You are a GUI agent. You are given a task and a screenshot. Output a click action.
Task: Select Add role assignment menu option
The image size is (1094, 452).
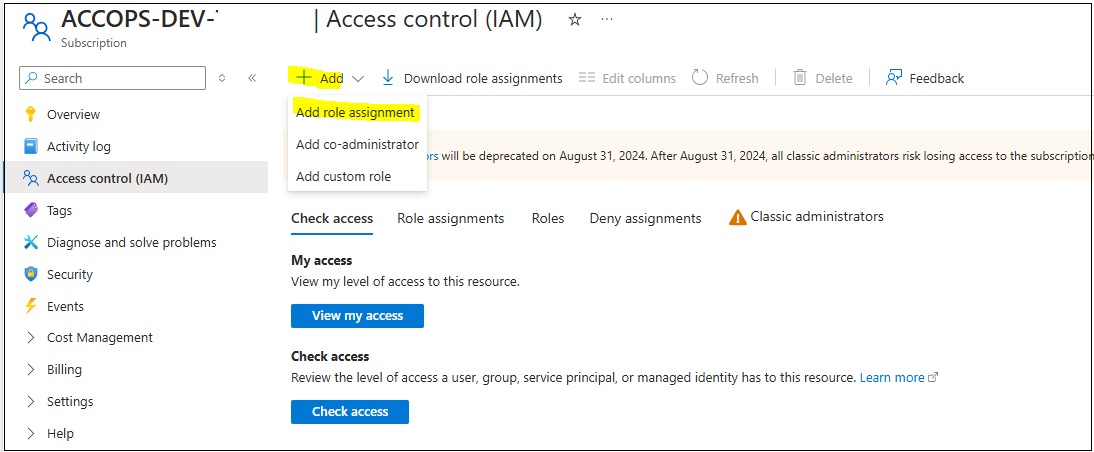coord(355,113)
